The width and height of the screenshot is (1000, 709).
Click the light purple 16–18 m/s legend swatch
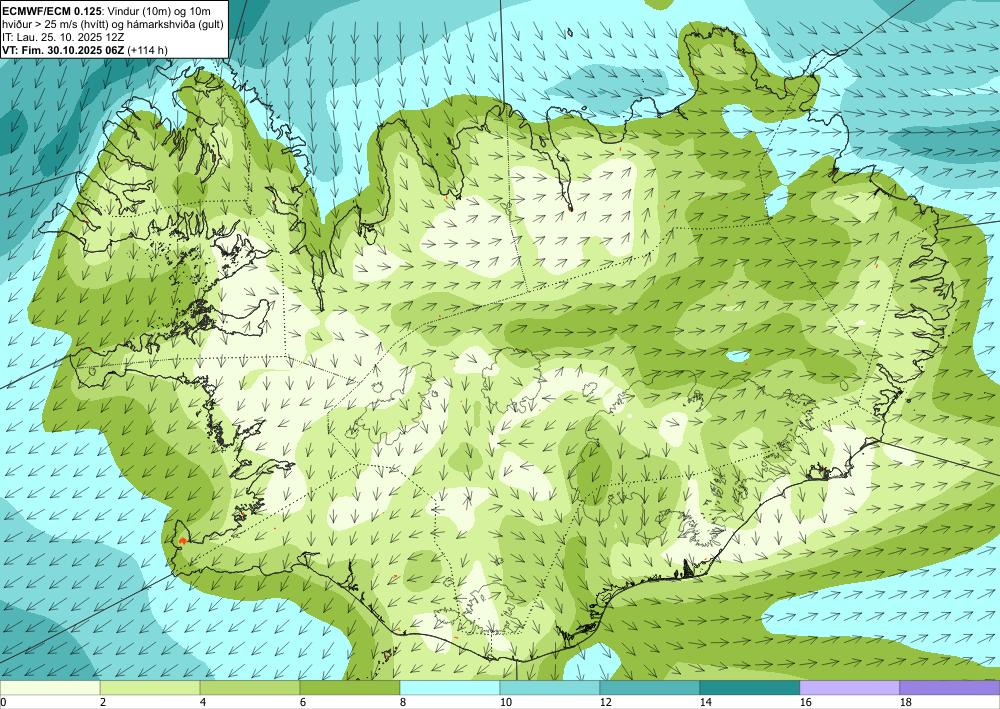point(849,687)
